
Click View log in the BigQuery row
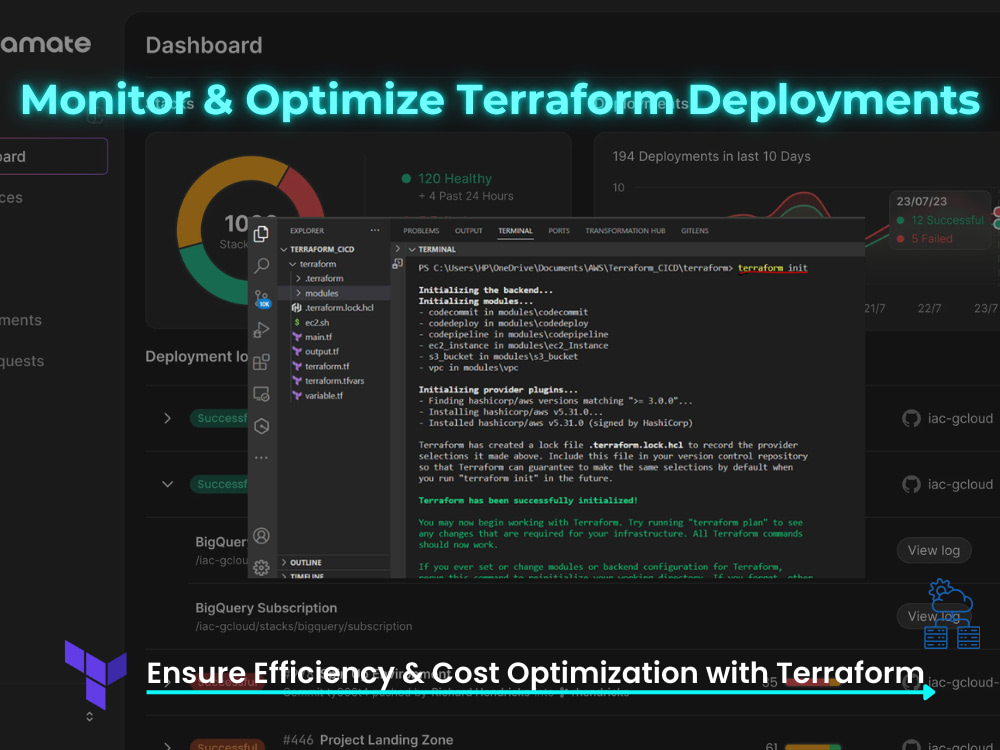pos(934,550)
